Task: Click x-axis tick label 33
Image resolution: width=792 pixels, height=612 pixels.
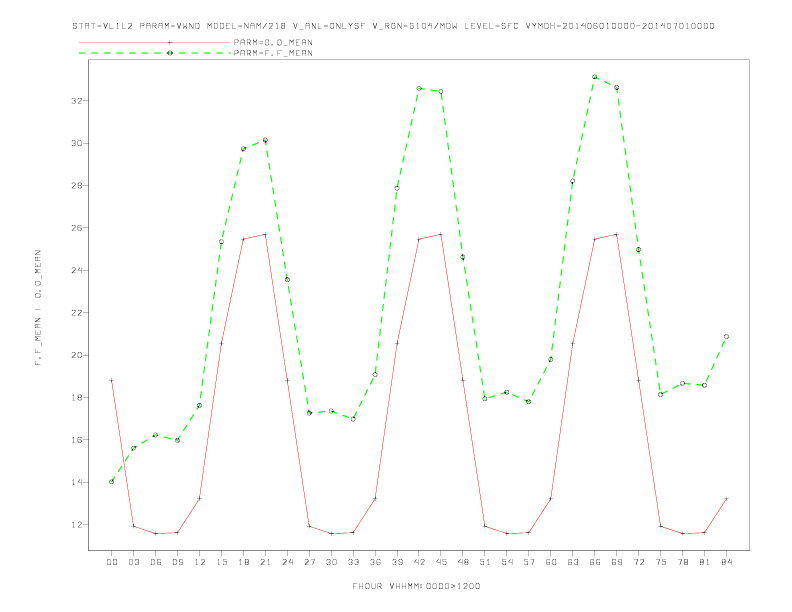Action: click(x=353, y=562)
